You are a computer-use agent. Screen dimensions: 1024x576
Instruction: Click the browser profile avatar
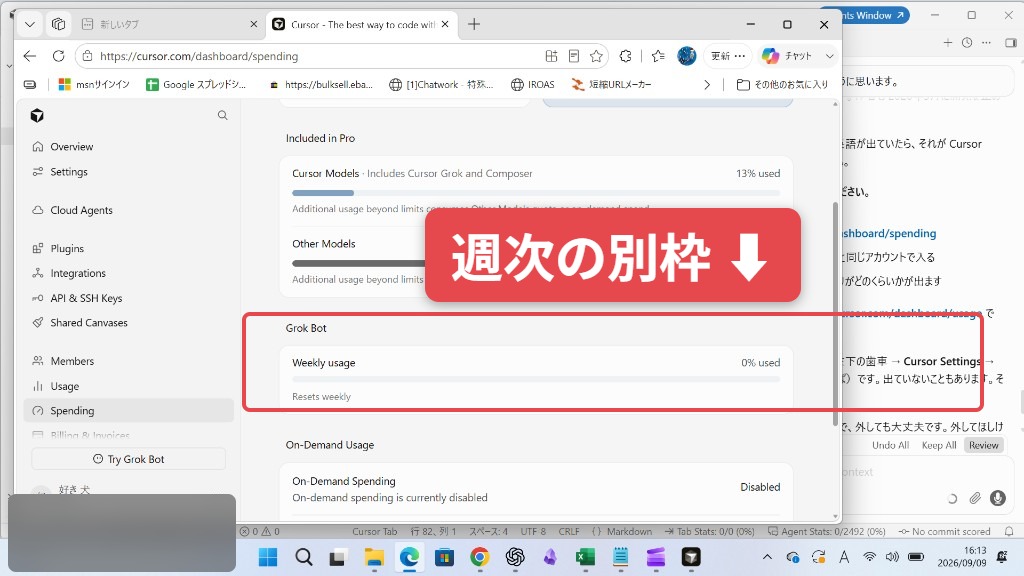coord(686,56)
